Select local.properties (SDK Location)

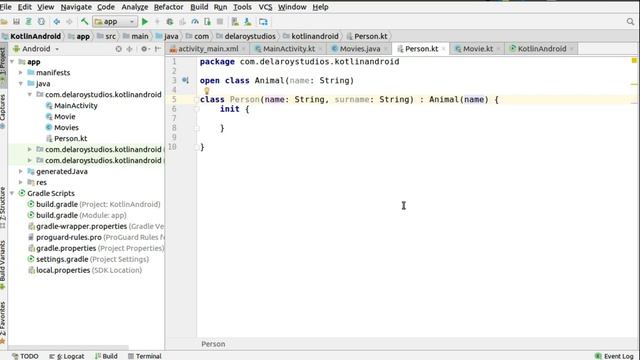(85, 270)
